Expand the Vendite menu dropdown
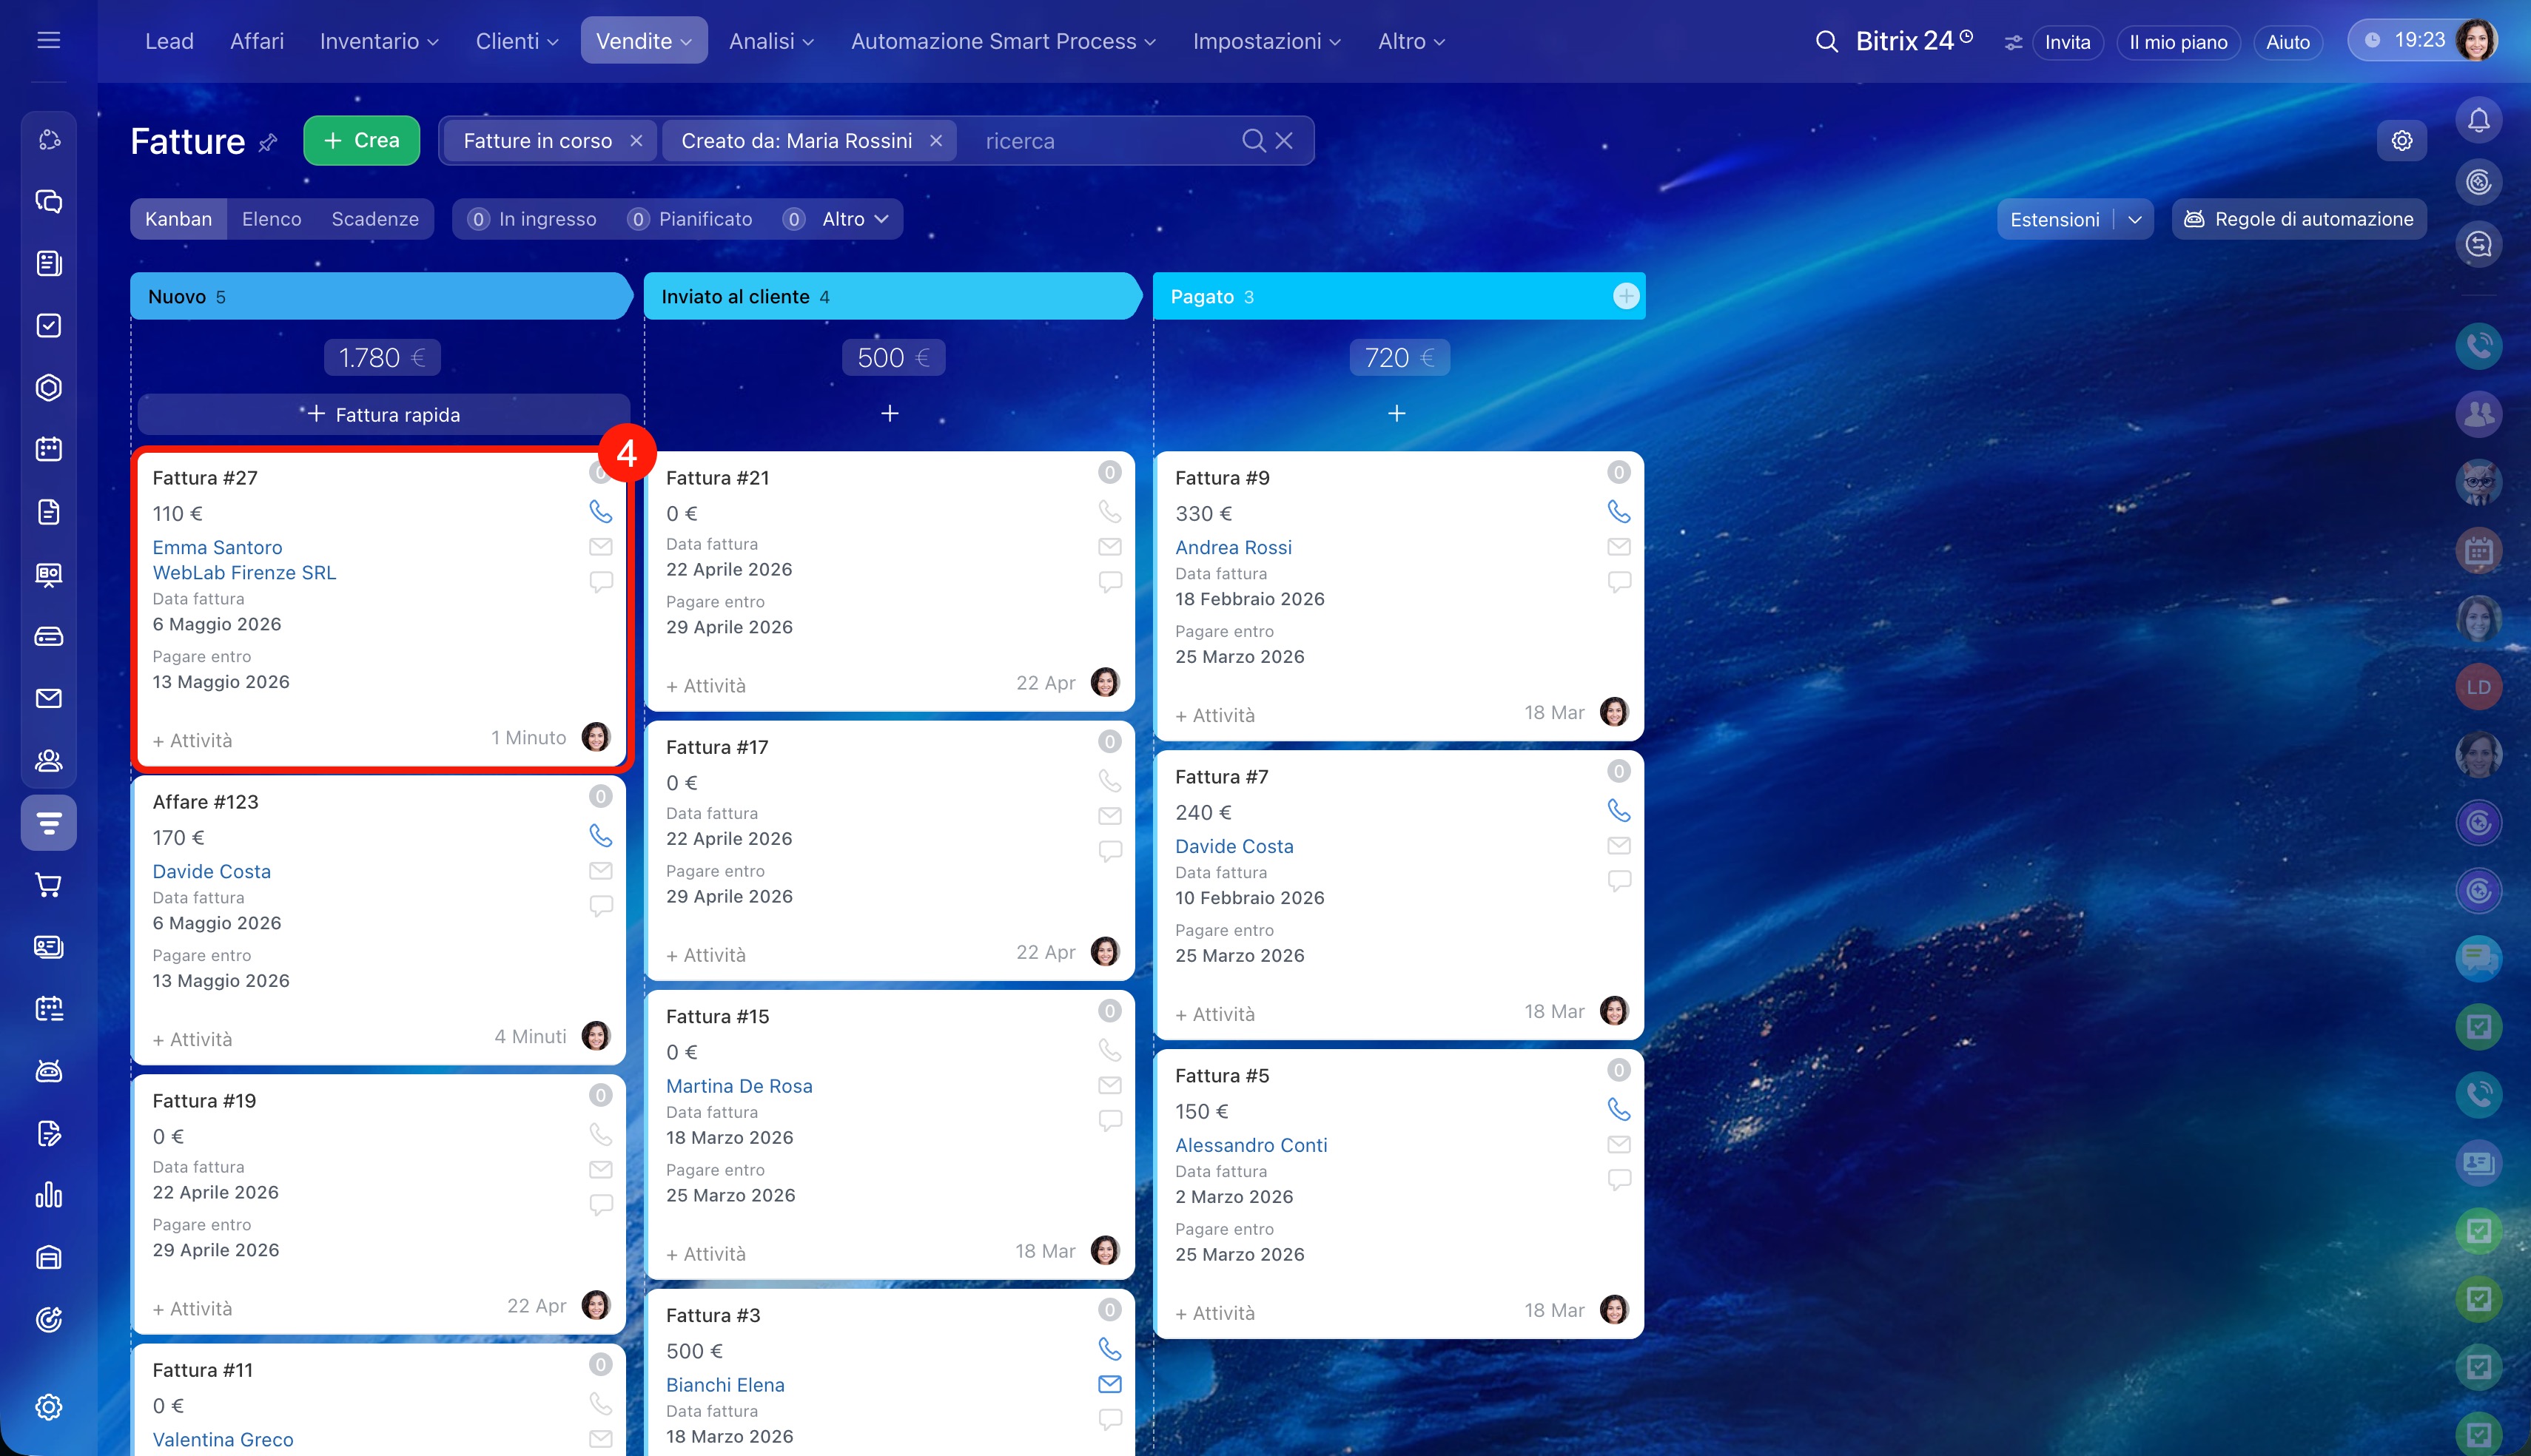Viewport: 2531px width, 1456px height. 644,41
